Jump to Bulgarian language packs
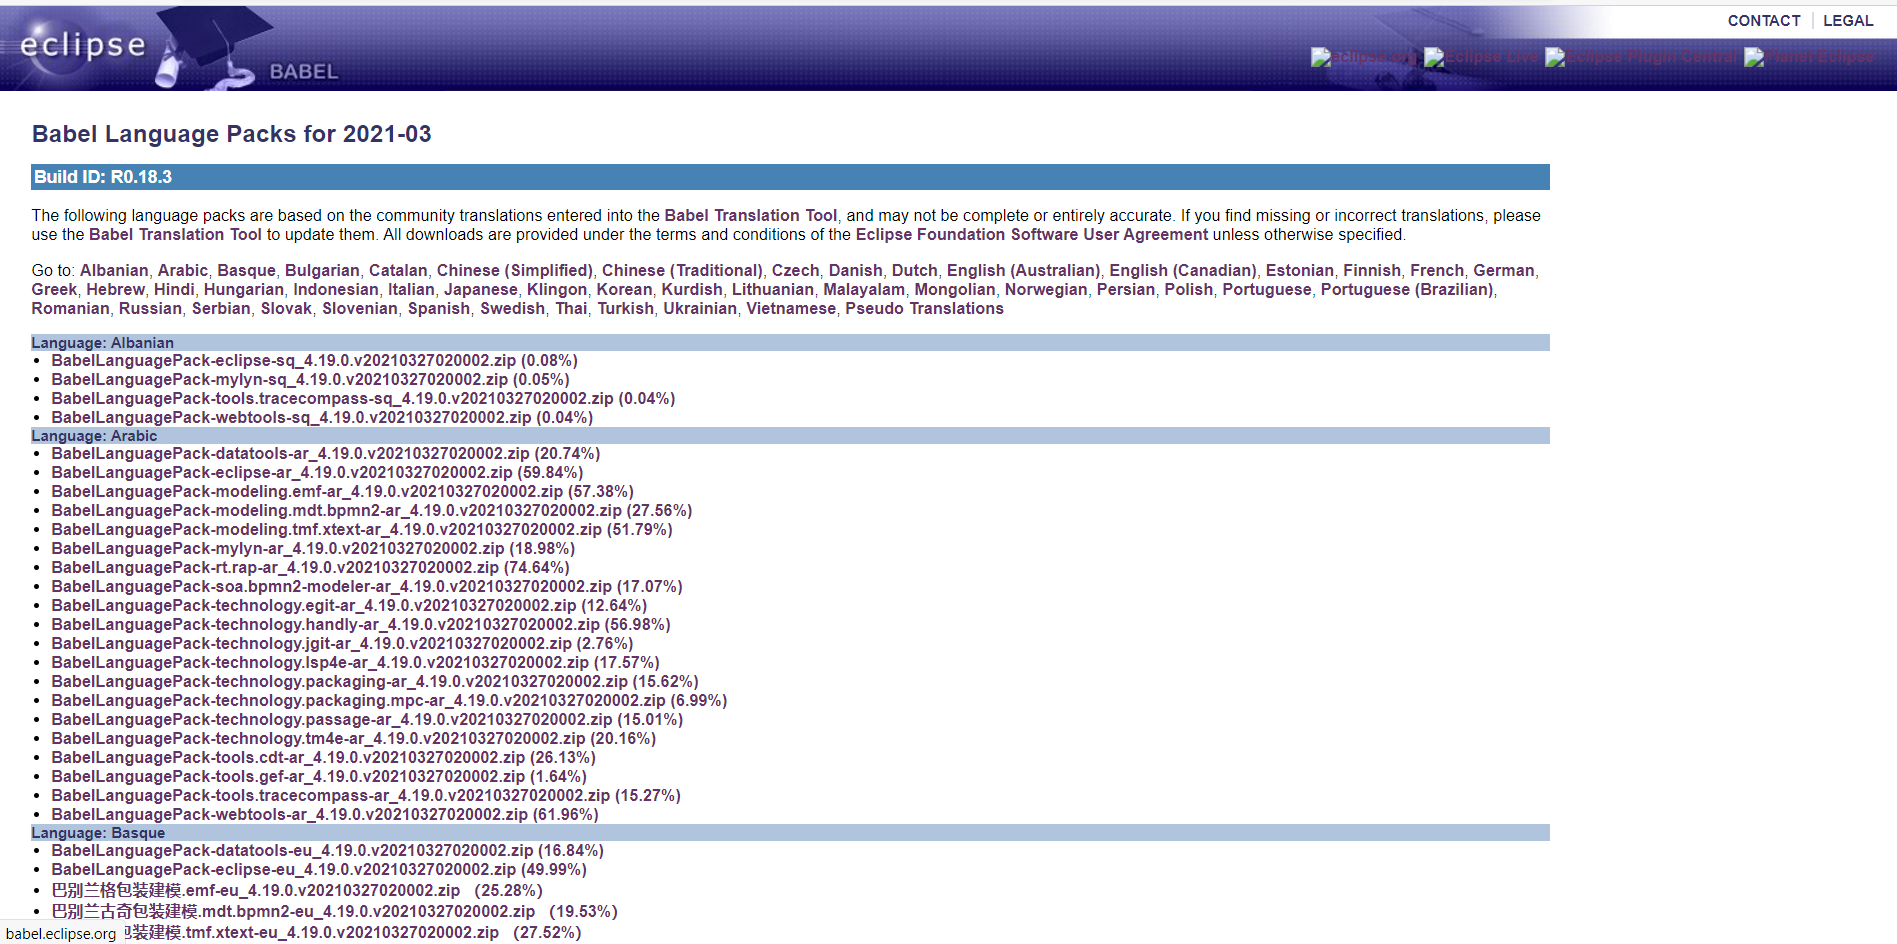Screen dimensions: 1897x944 [322, 271]
